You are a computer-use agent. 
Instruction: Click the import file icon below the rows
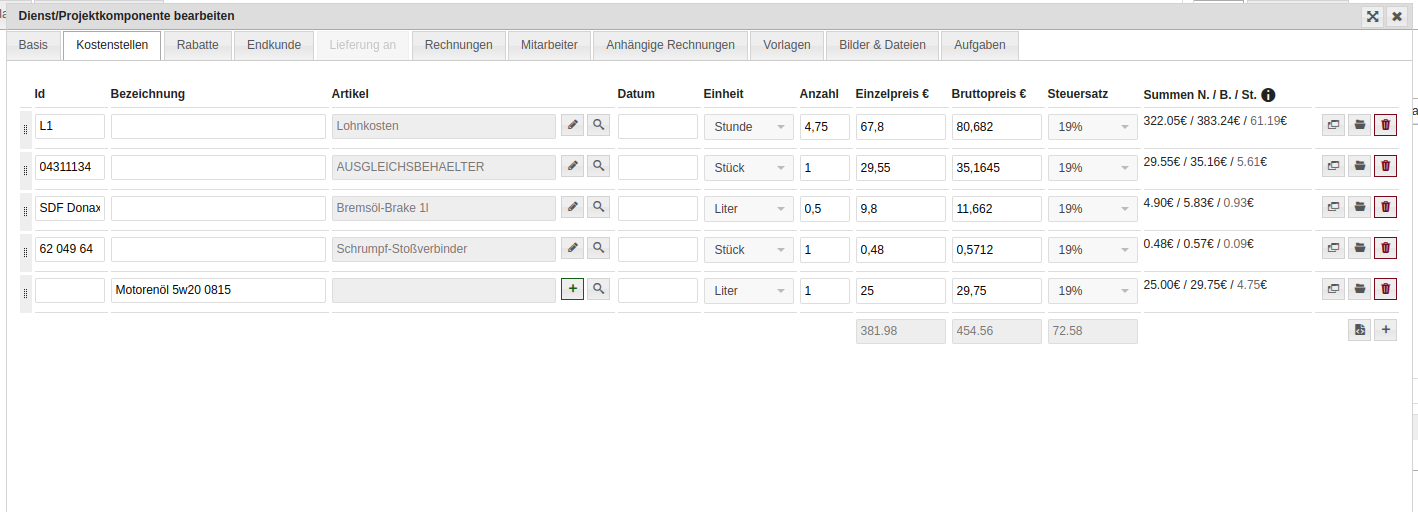point(1359,330)
